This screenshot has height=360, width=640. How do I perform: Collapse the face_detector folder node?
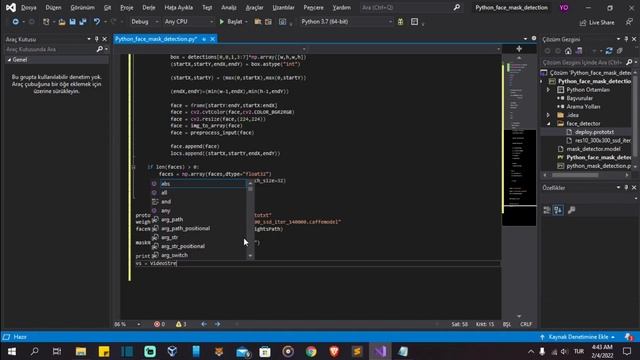click(549, 124)
